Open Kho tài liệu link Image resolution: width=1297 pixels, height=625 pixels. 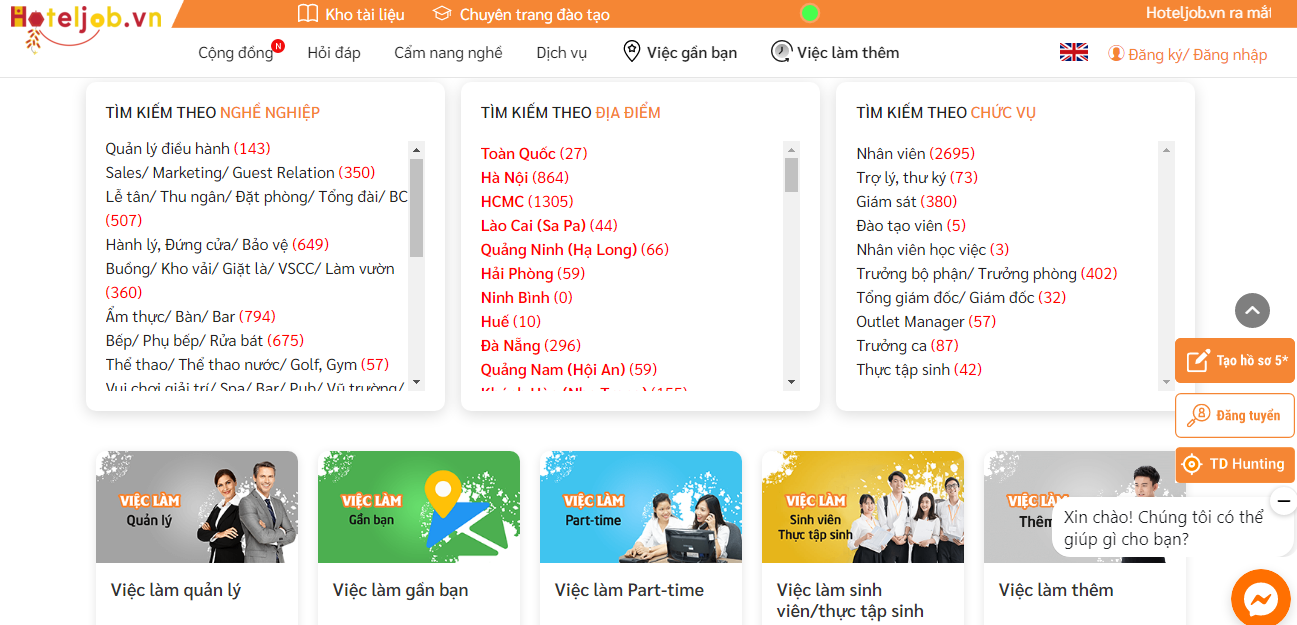pyautogui.click(x=365, y=14)
